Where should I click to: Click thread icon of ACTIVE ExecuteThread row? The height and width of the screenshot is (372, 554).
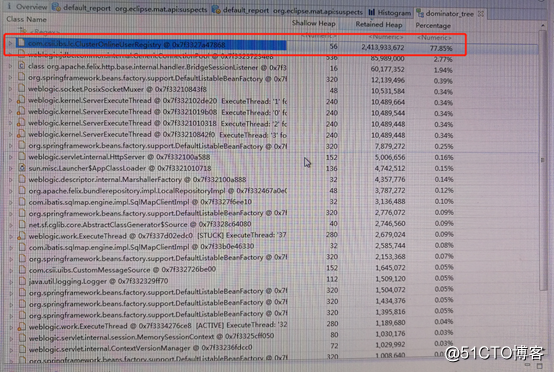tap(22, 326)
